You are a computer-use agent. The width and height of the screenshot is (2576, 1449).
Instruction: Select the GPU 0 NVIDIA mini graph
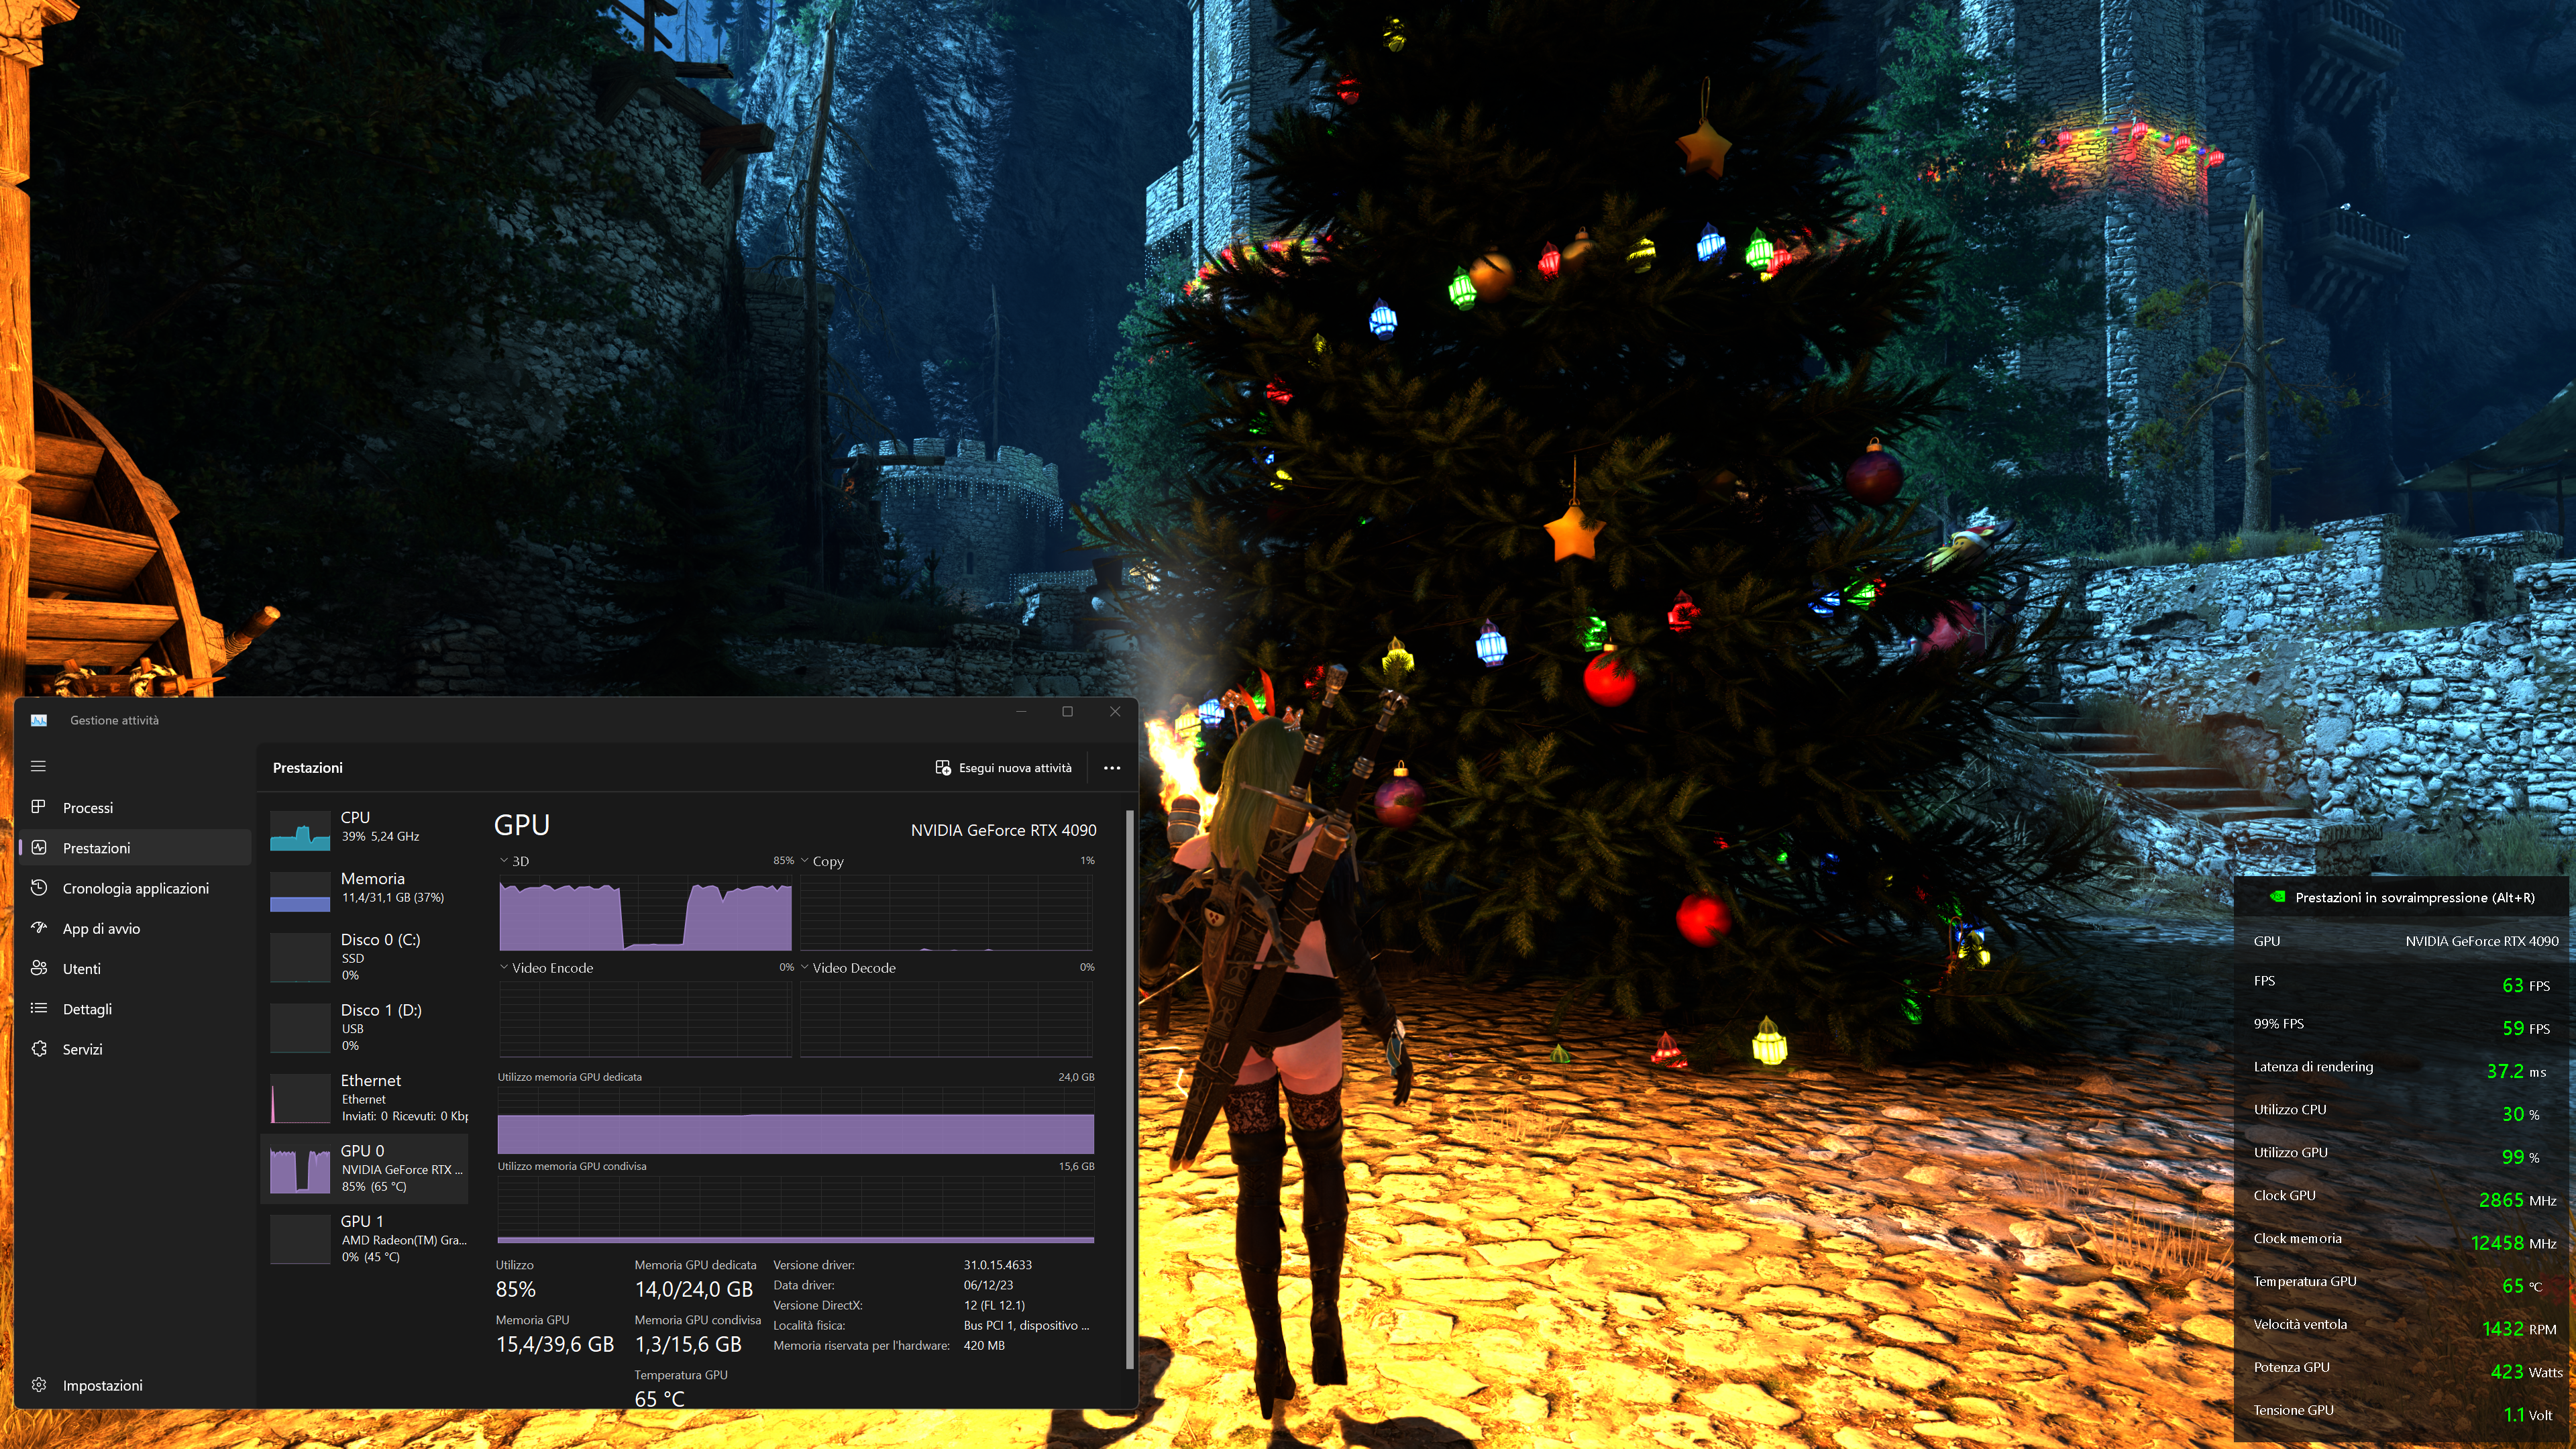coord(299,1169)
